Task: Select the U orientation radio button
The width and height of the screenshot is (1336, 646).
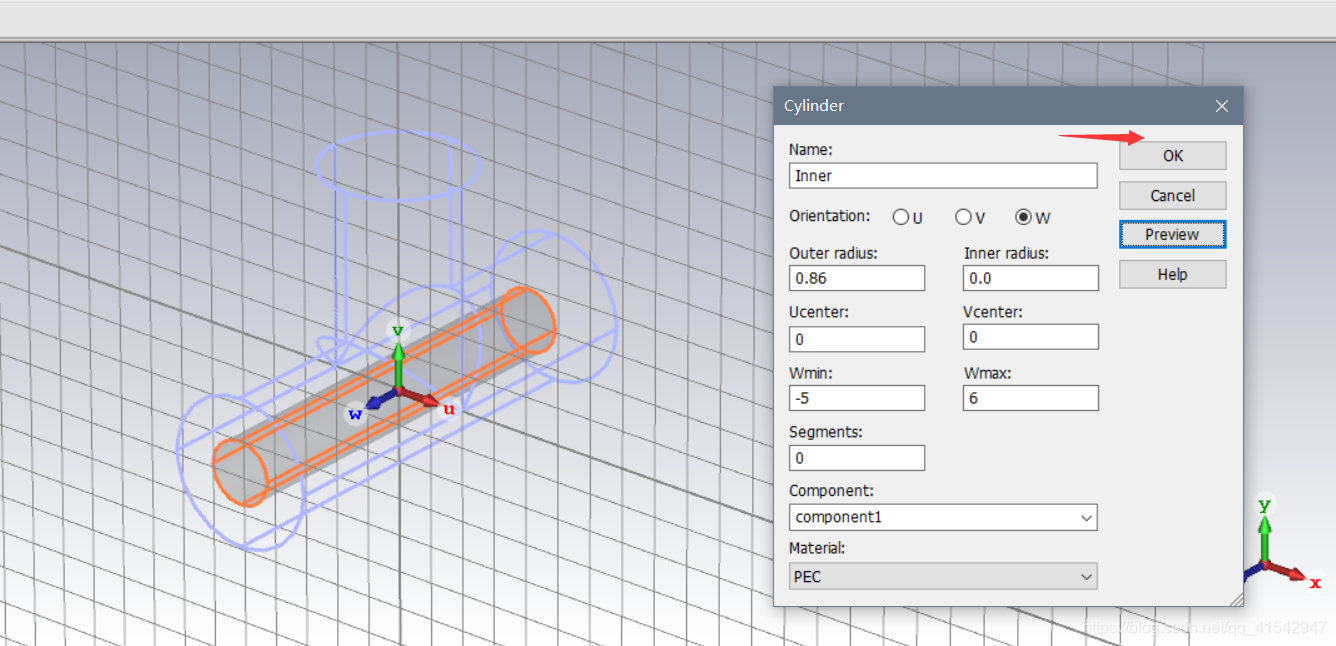Action: [901, 217]
